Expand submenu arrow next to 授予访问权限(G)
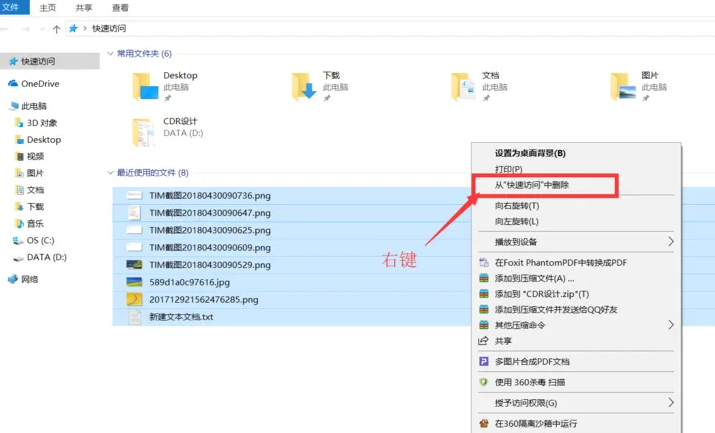 point(671,403)
